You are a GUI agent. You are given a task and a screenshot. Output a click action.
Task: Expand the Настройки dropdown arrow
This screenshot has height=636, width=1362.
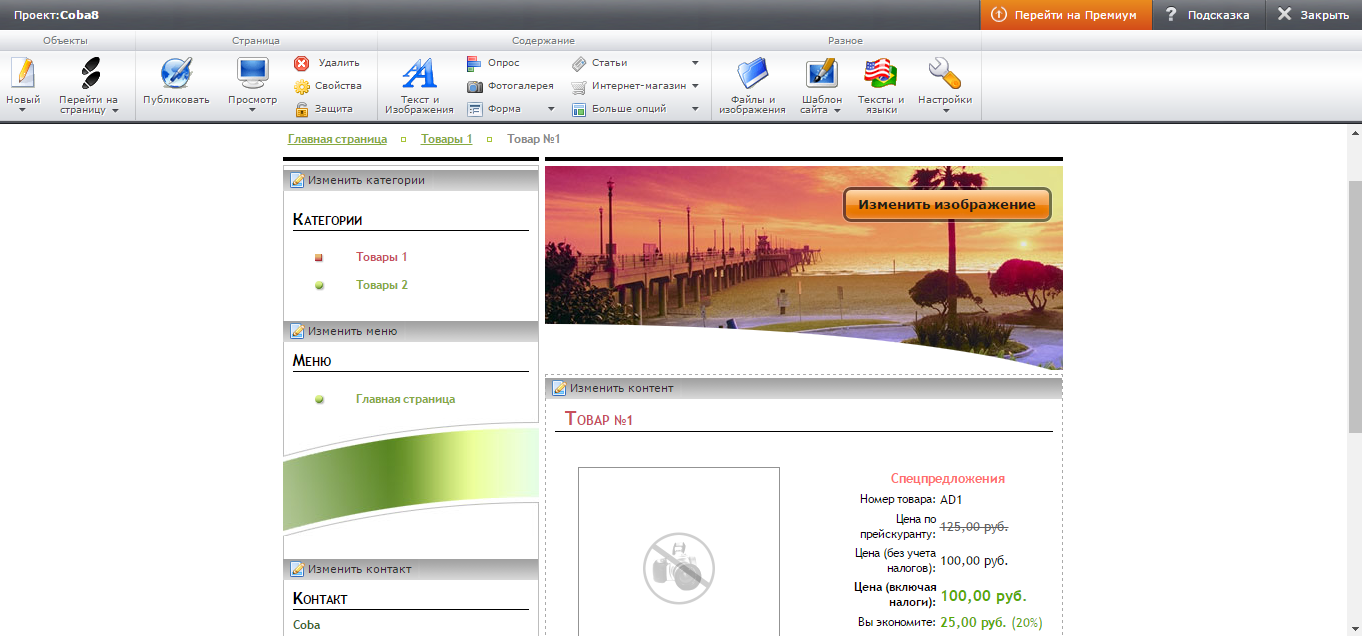click(945, 111)
